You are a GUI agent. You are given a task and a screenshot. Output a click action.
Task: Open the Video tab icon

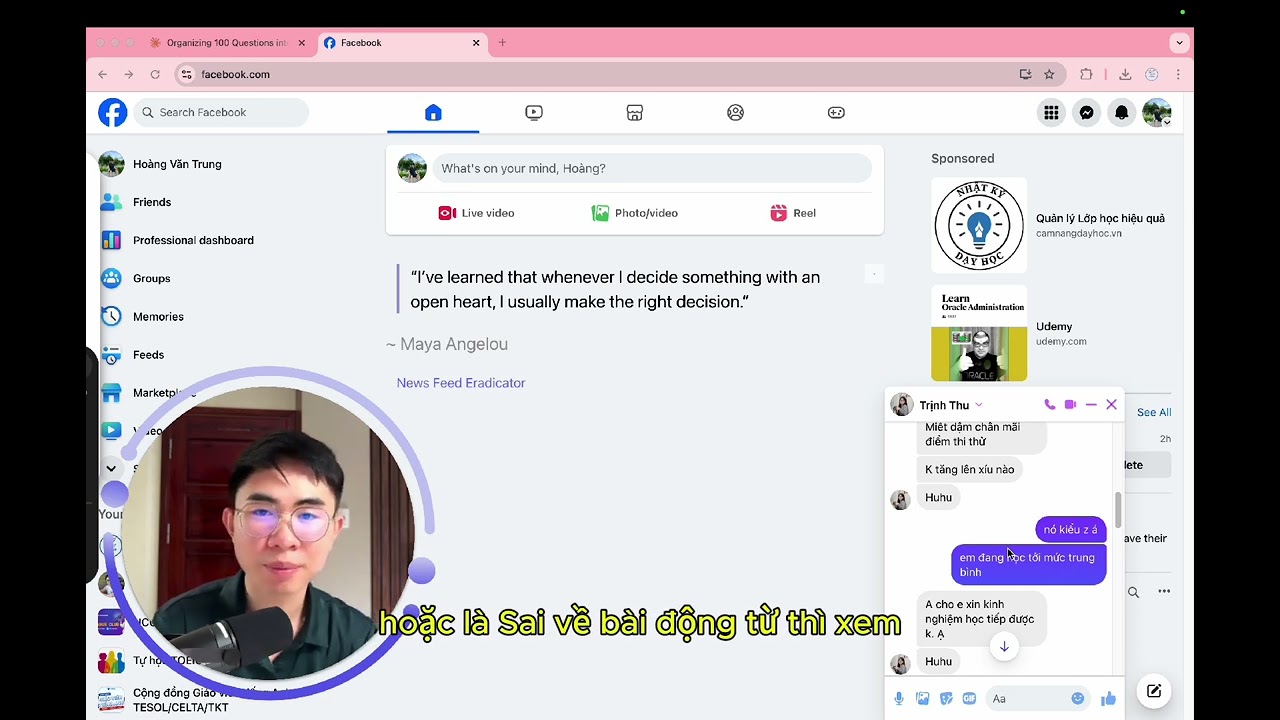tap(534, 113)
